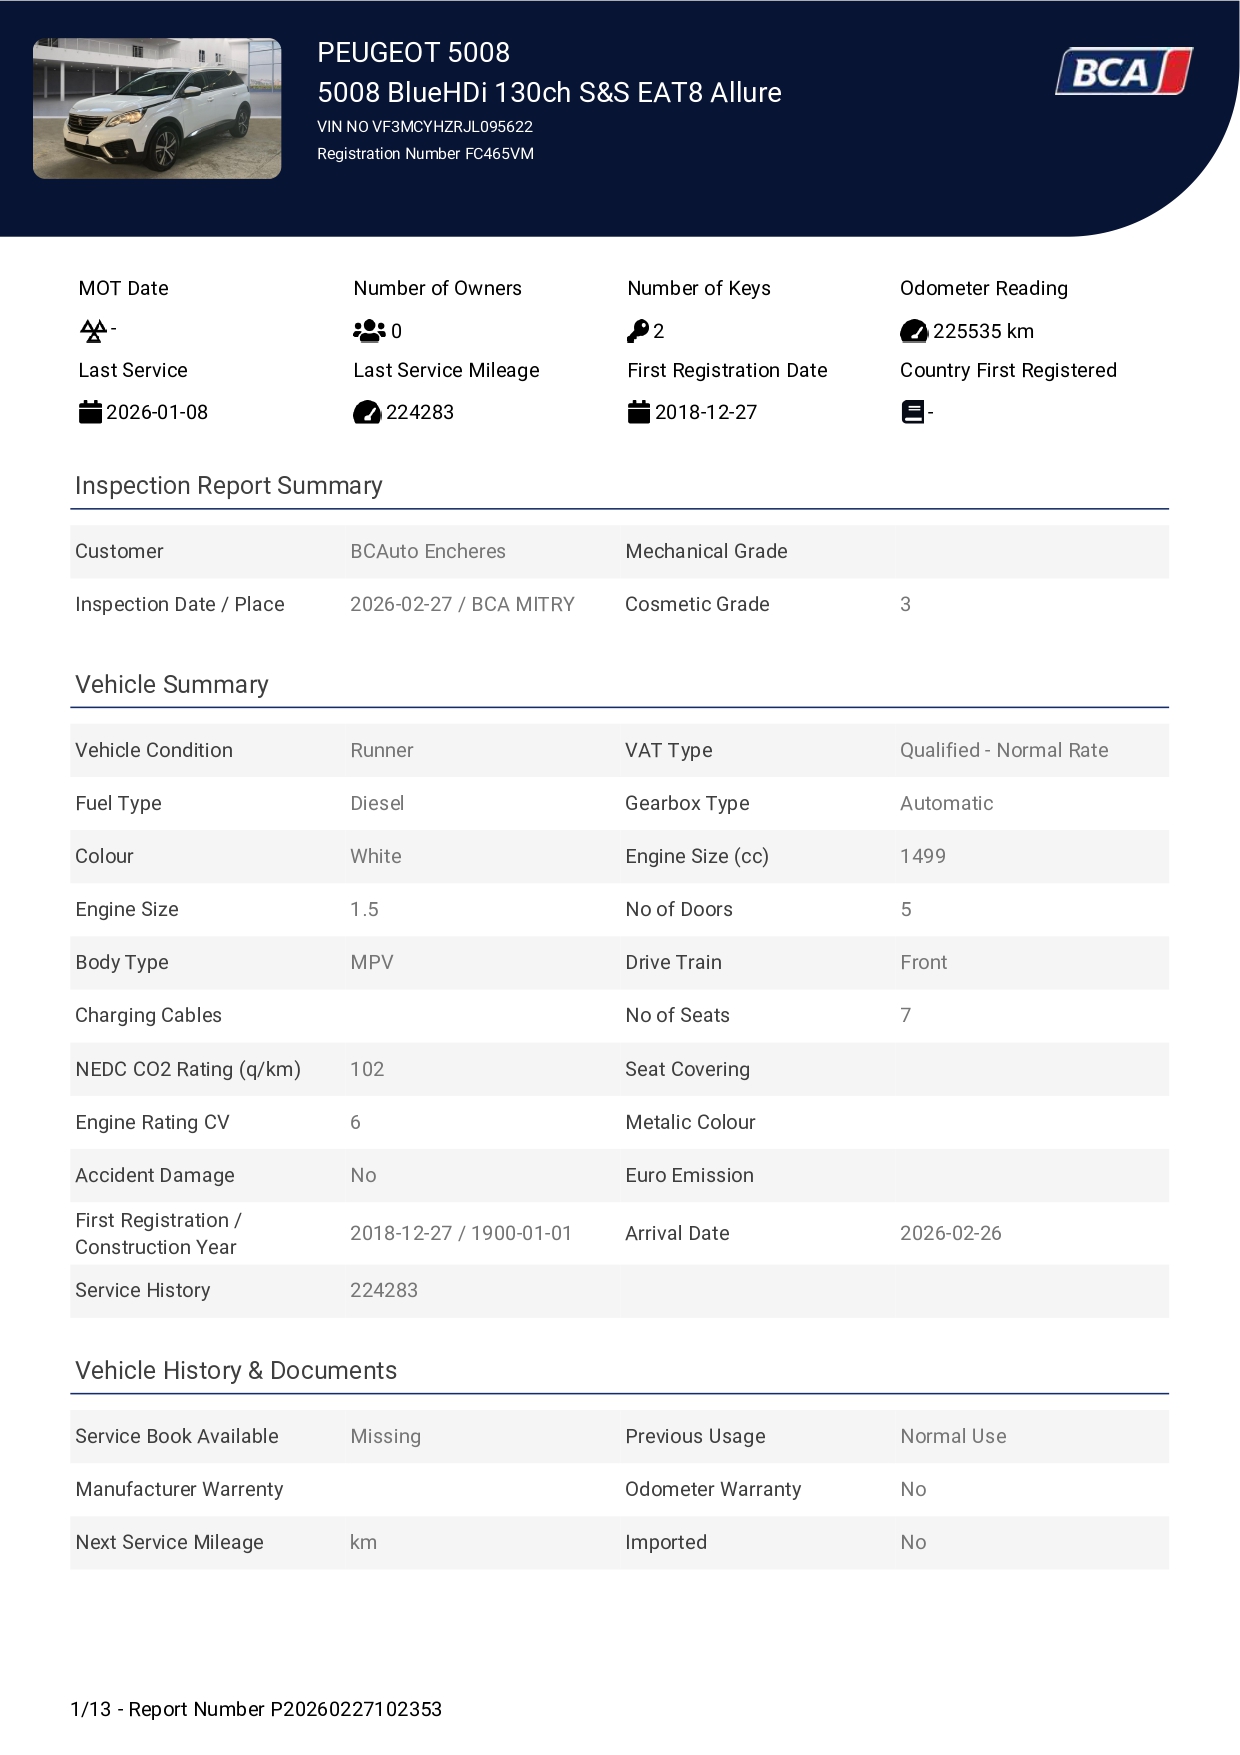Open the white Peugeot 5008 photo thumbnail
The width and height of the screenshot is (1240, 1755).
click(x=157, y=109)
